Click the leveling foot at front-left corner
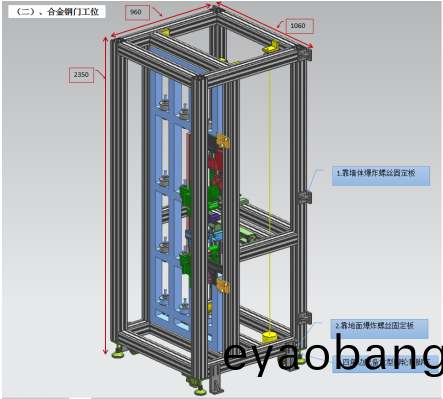Viewport: 443px width, 399px height. tap(120, 352)
